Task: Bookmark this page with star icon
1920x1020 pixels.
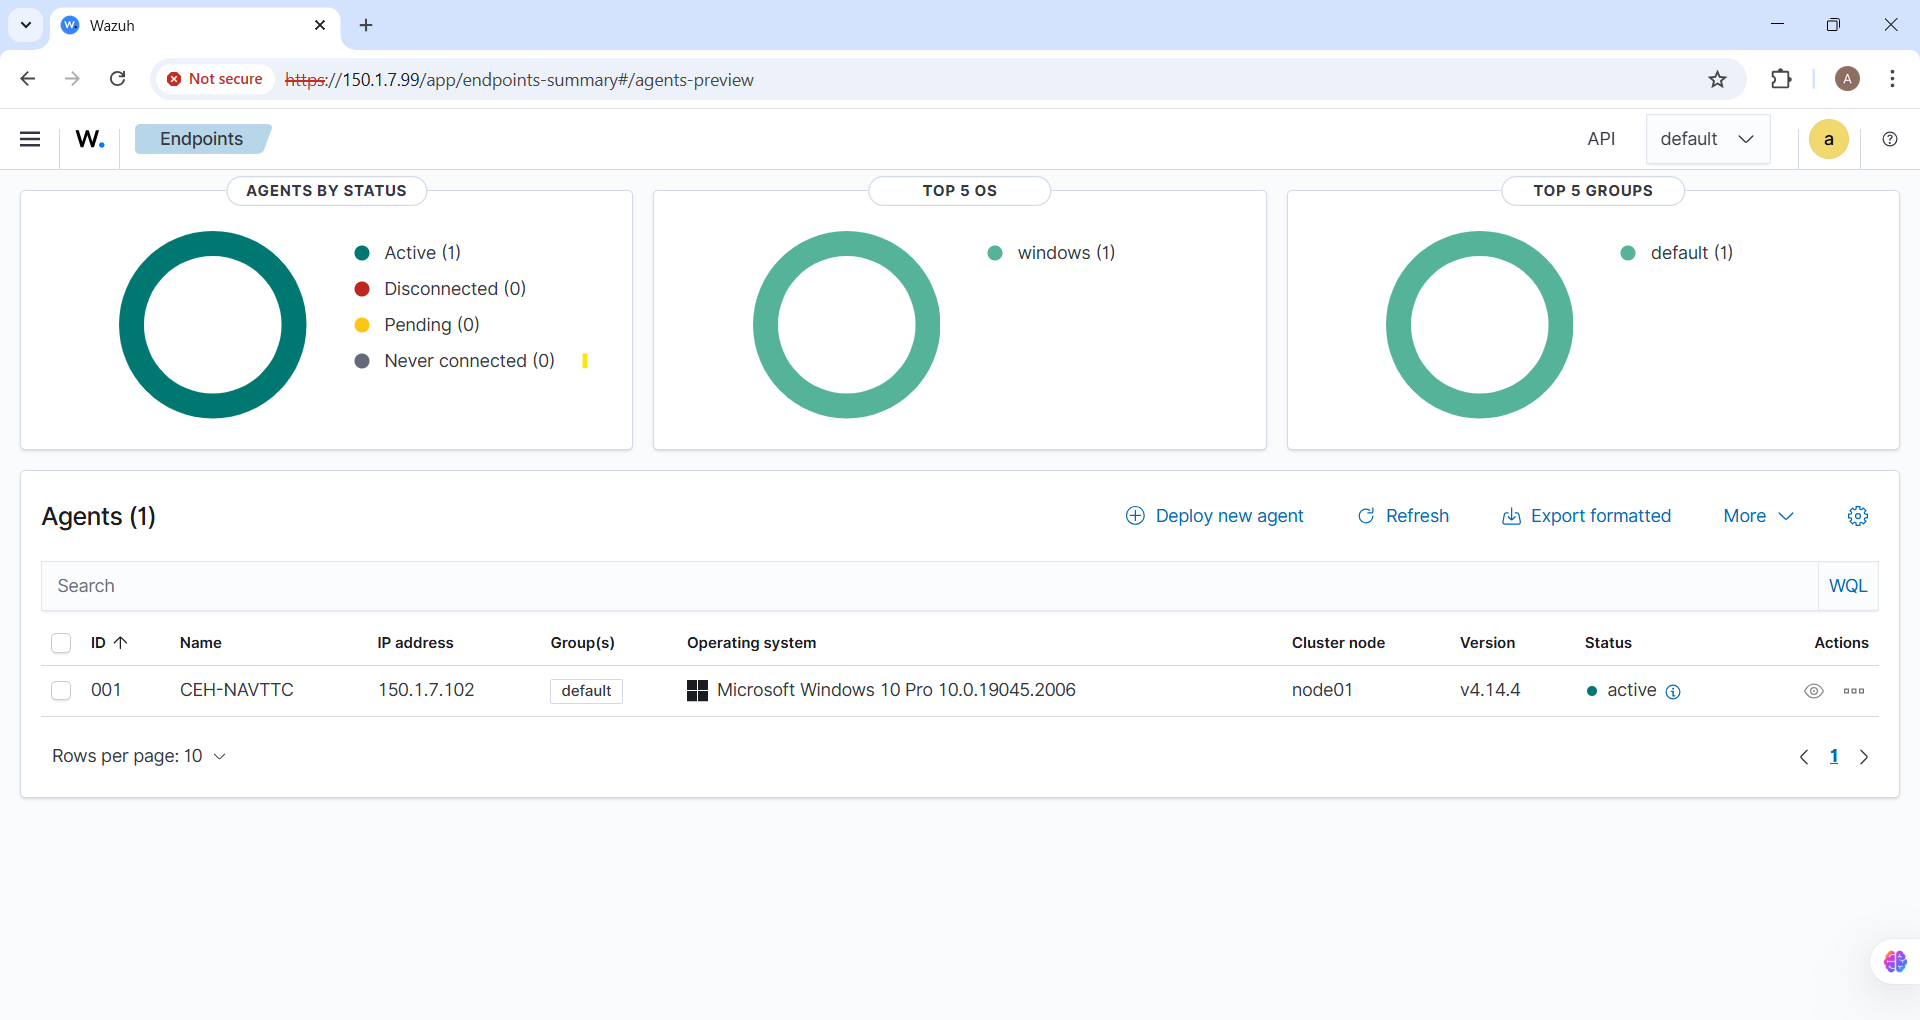Action: click(x=1717, y=80)
